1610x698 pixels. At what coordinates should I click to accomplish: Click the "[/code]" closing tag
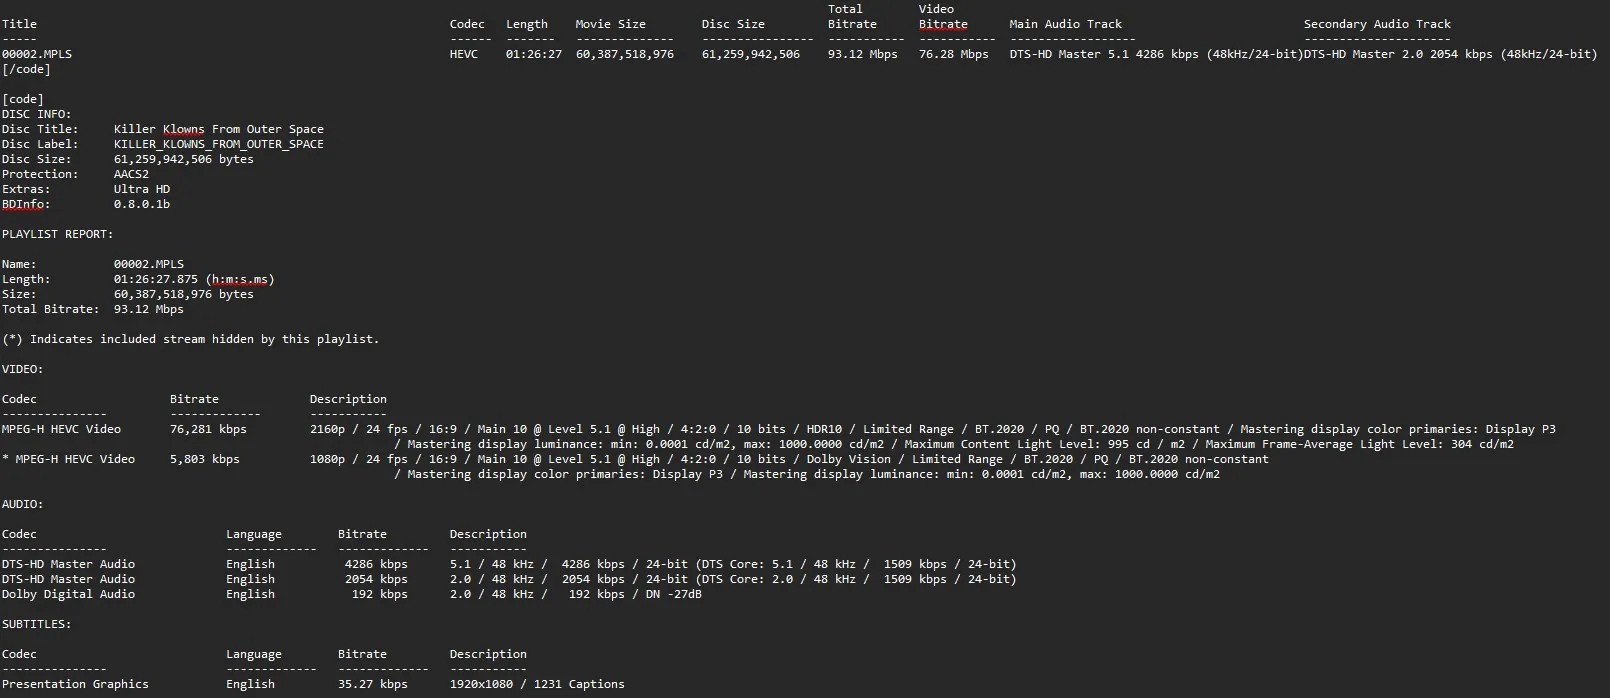[26, 69]
